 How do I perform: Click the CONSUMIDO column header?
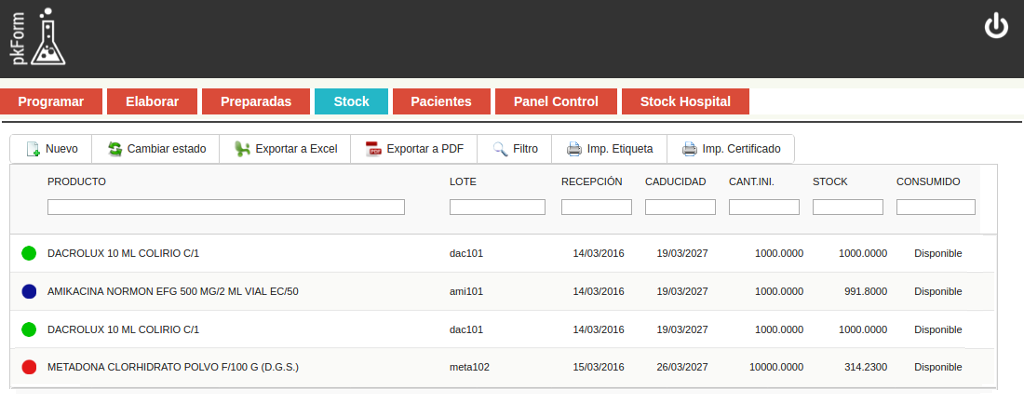928,182
